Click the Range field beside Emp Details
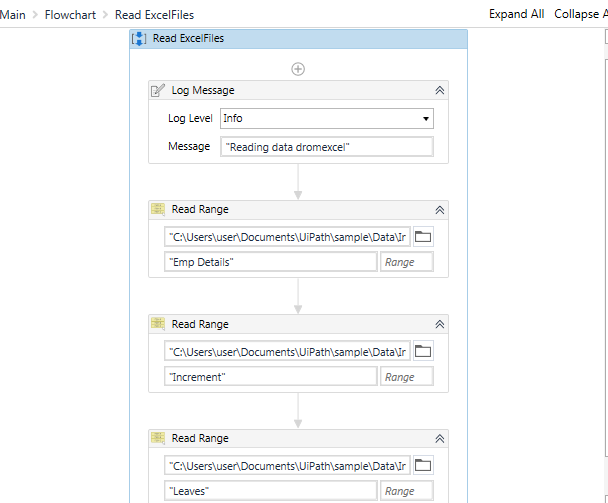The width and height of the screenshot is (608, 503). (x=406, y=263)
